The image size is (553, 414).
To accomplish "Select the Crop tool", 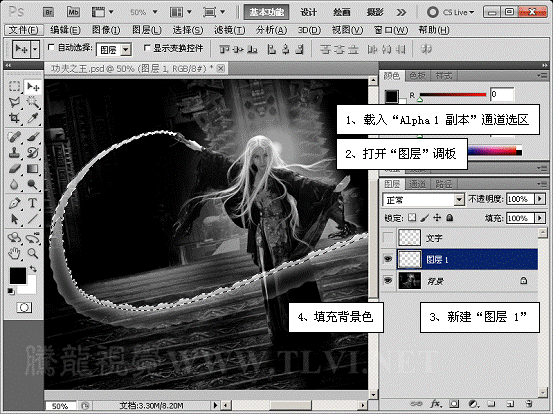I will click(x=14, y=118).
